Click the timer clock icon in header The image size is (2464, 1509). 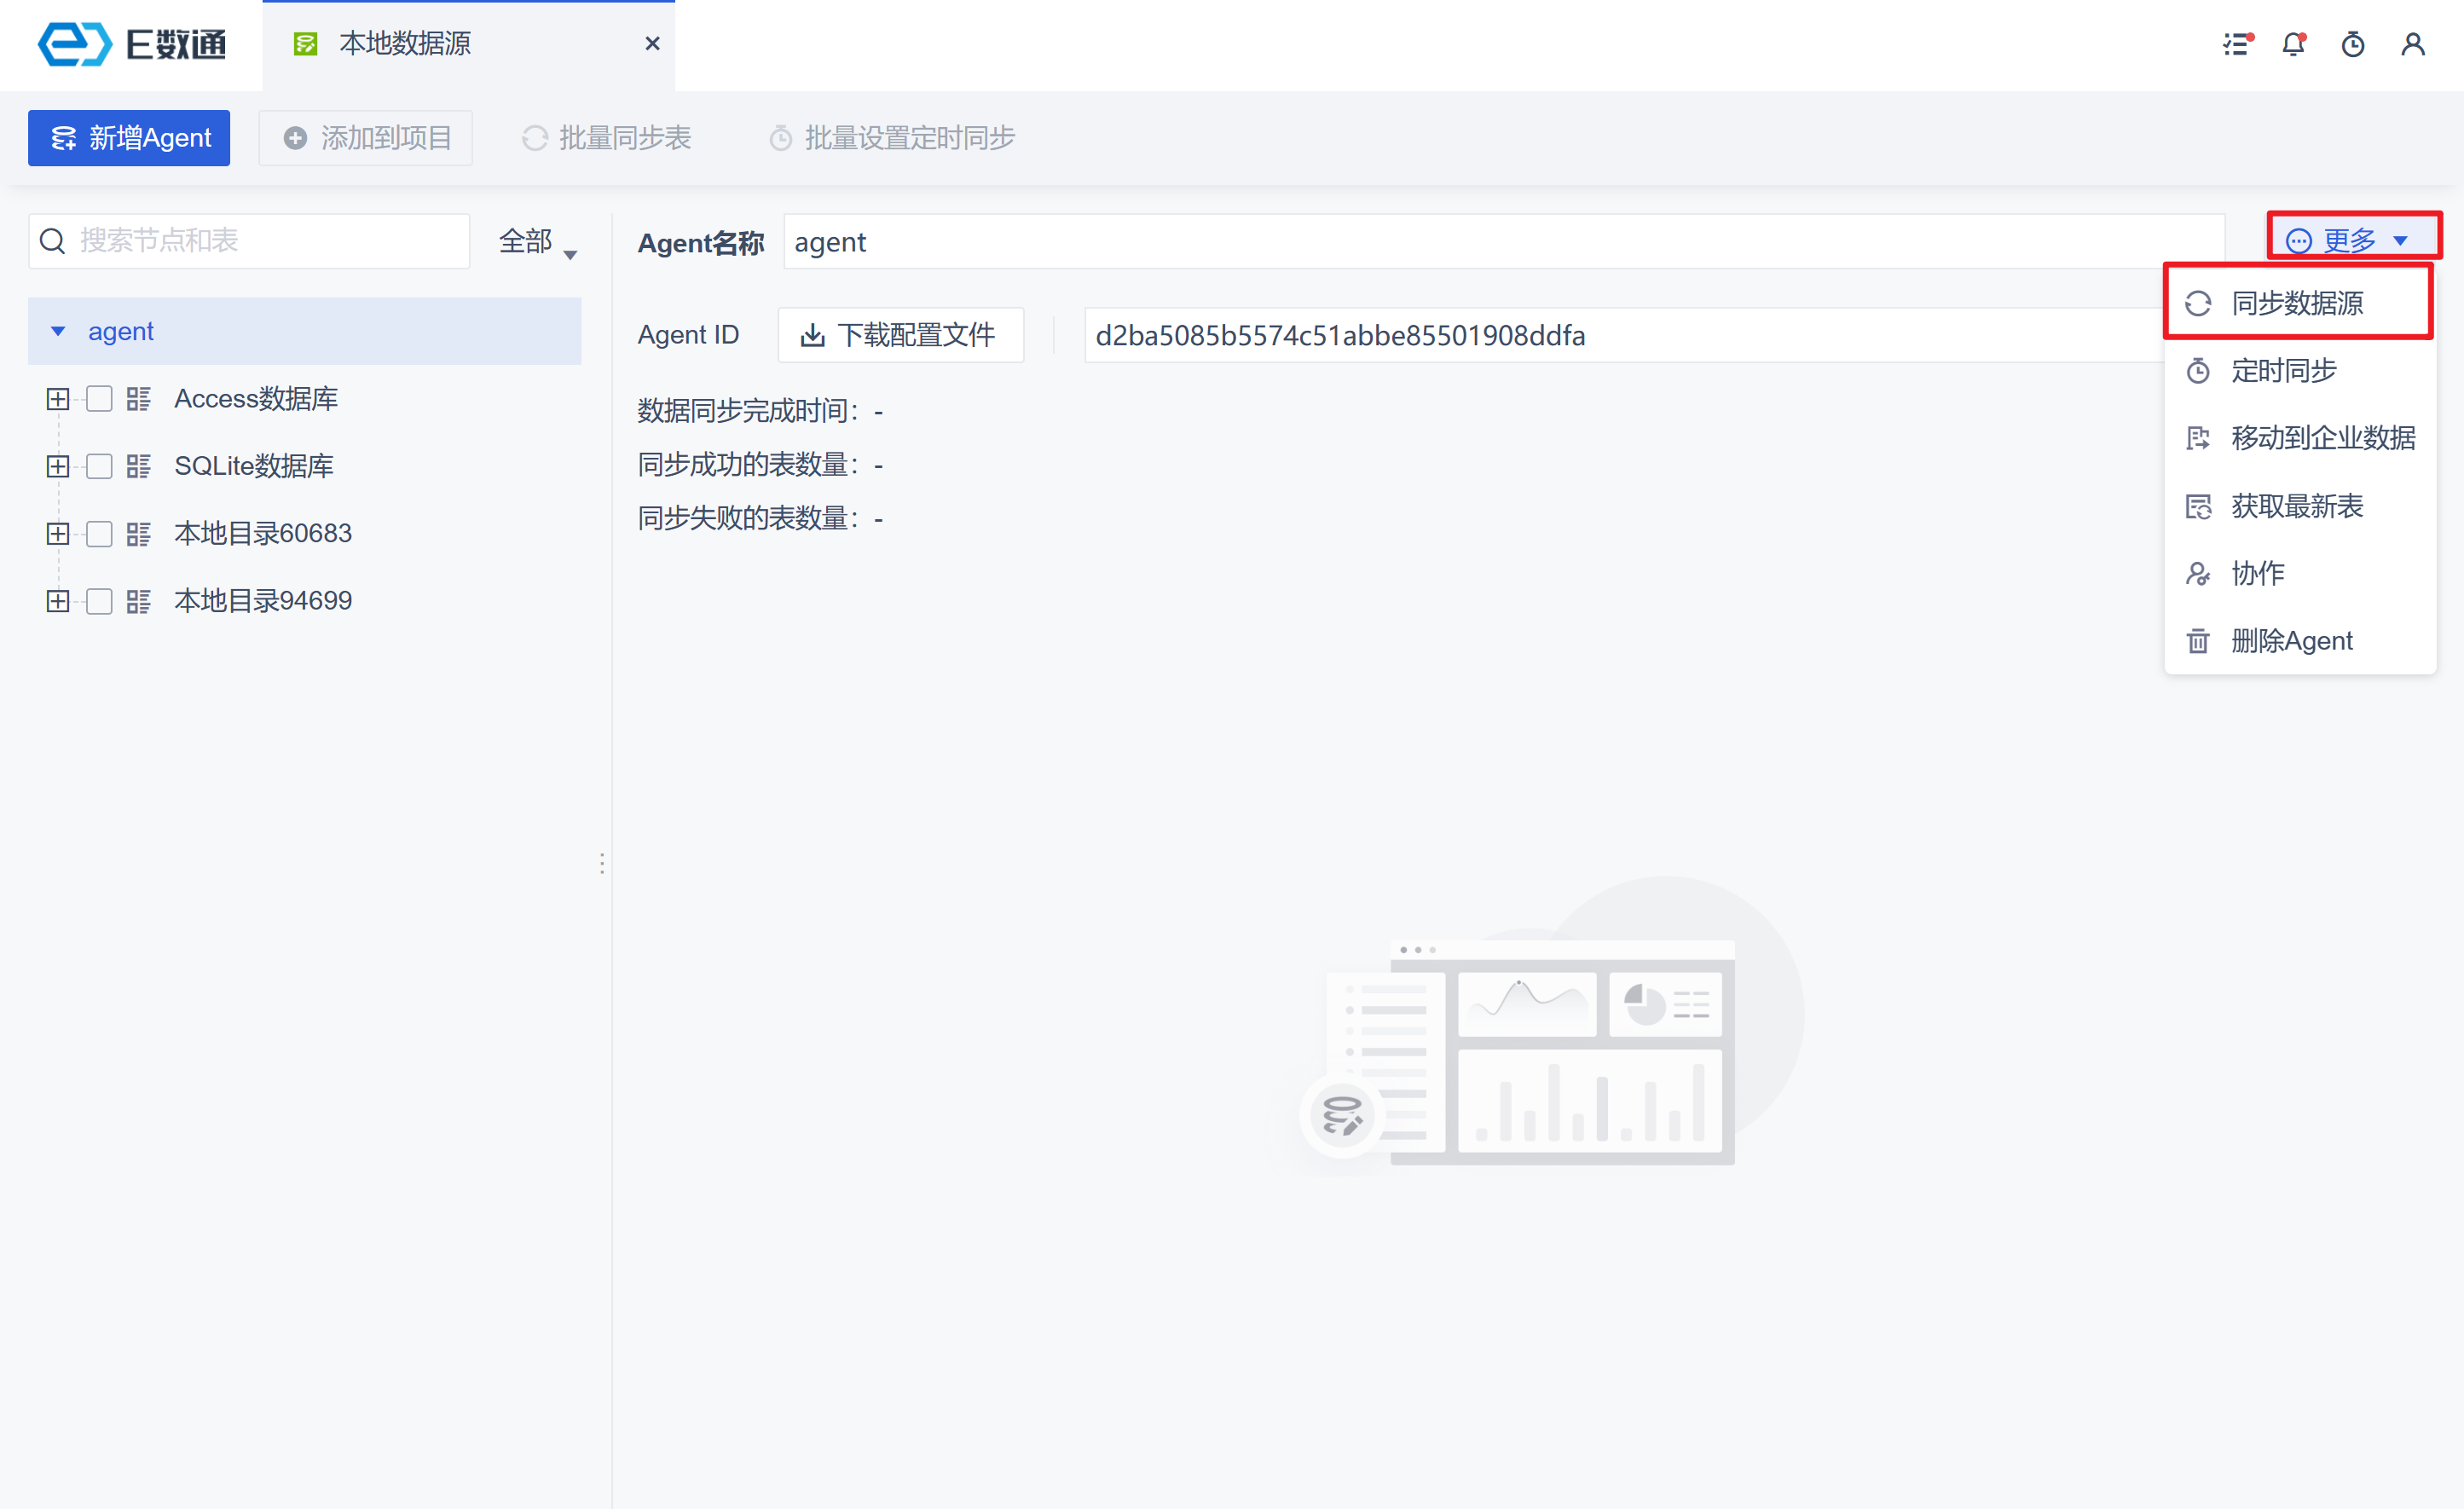click(x=2352, y=45)
